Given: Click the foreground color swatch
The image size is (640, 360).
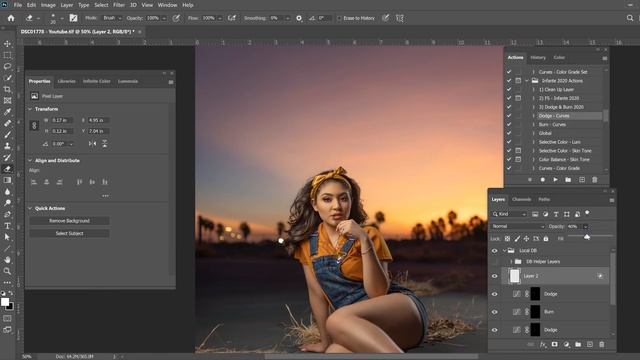Looking at the screenshot, I should tap(5, 302).
